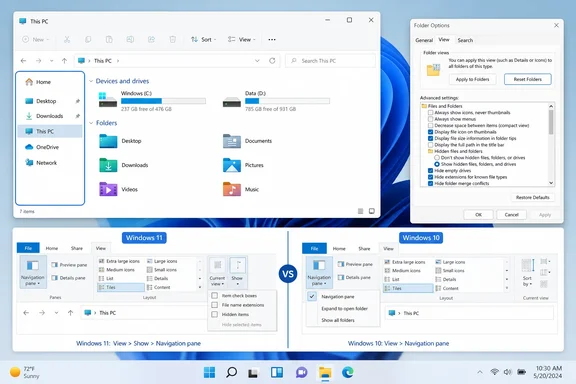Screen dimensions: 576x384
Task: Click the Share icon in File Explorer toolbar
Action: [151, 39]
